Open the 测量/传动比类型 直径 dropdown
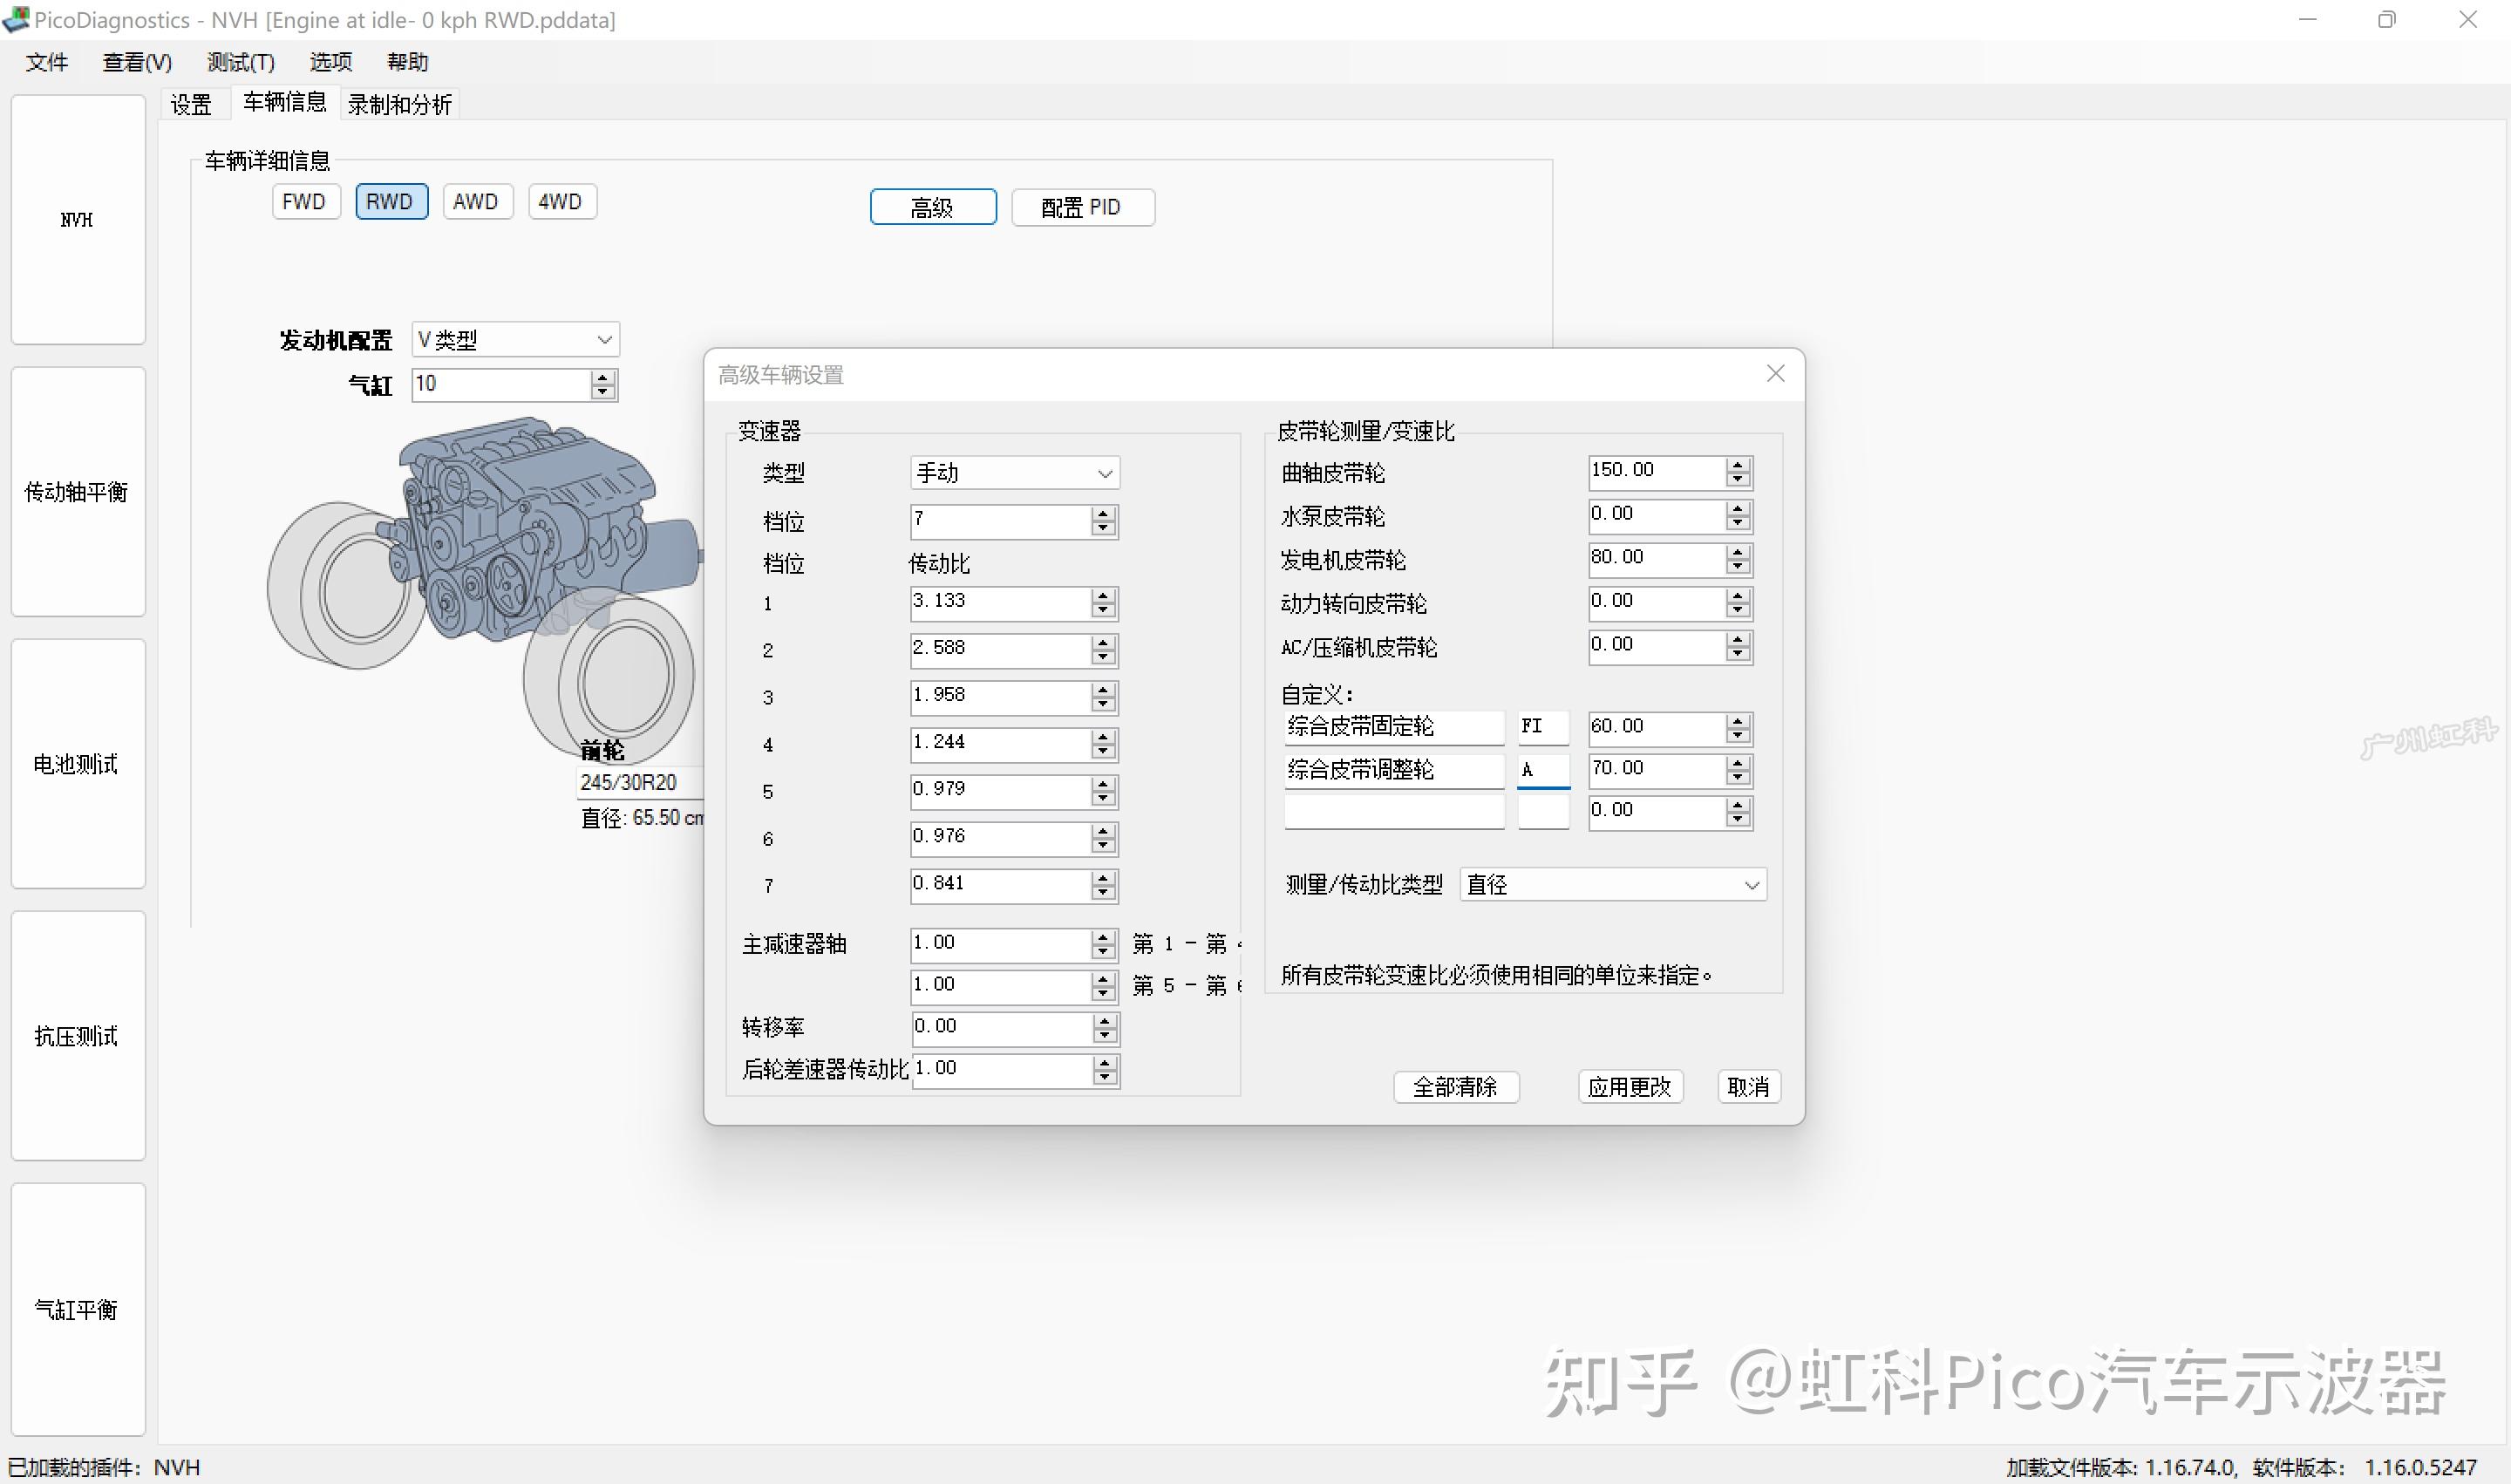Image resolution: width=2511 pixels, height=1484 pixels. (1613, 884)
